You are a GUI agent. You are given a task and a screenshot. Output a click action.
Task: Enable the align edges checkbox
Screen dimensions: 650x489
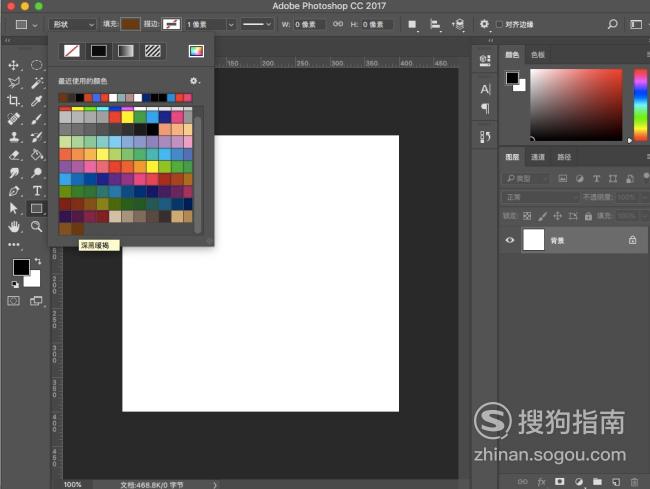[x=500, y=24]
